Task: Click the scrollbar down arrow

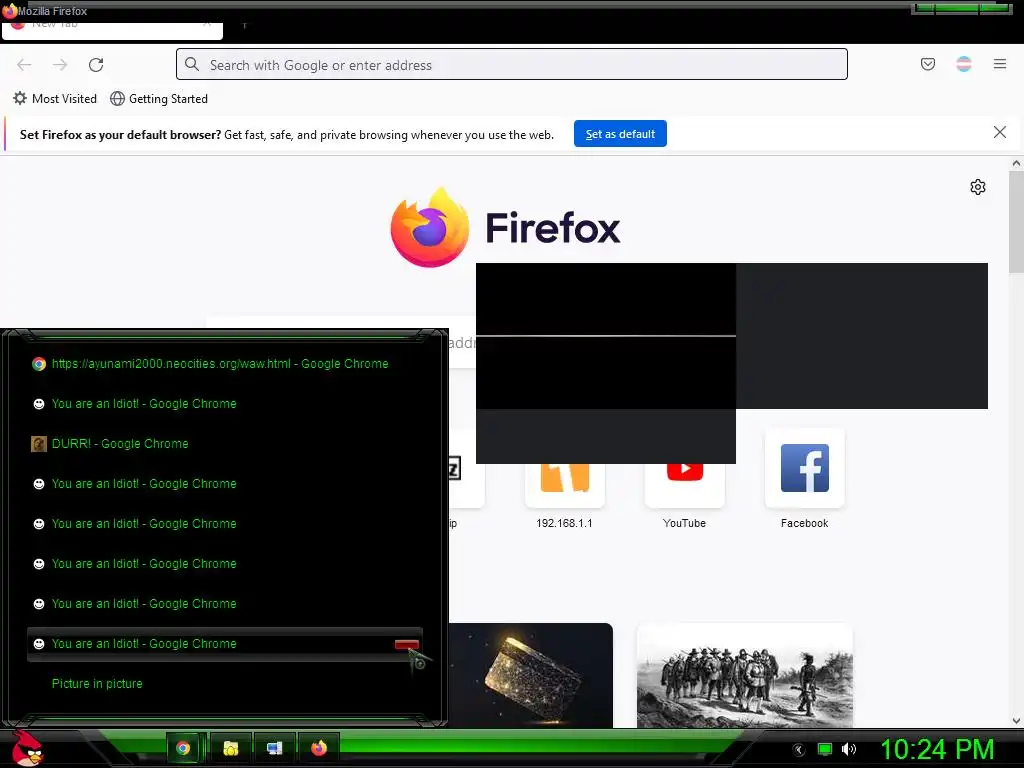Action: 1016,721
